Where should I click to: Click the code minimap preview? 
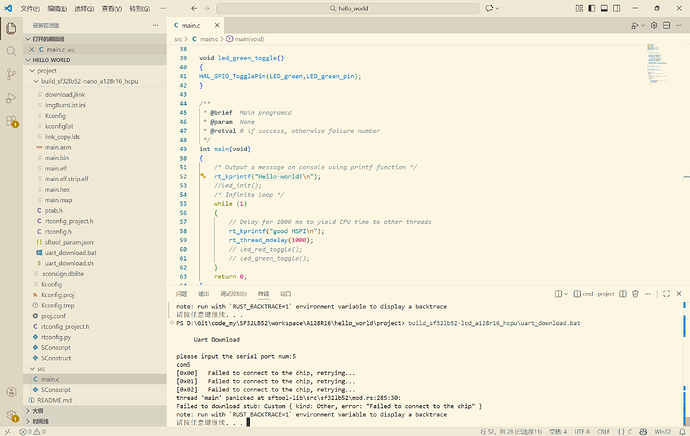[x=655, y=62]
